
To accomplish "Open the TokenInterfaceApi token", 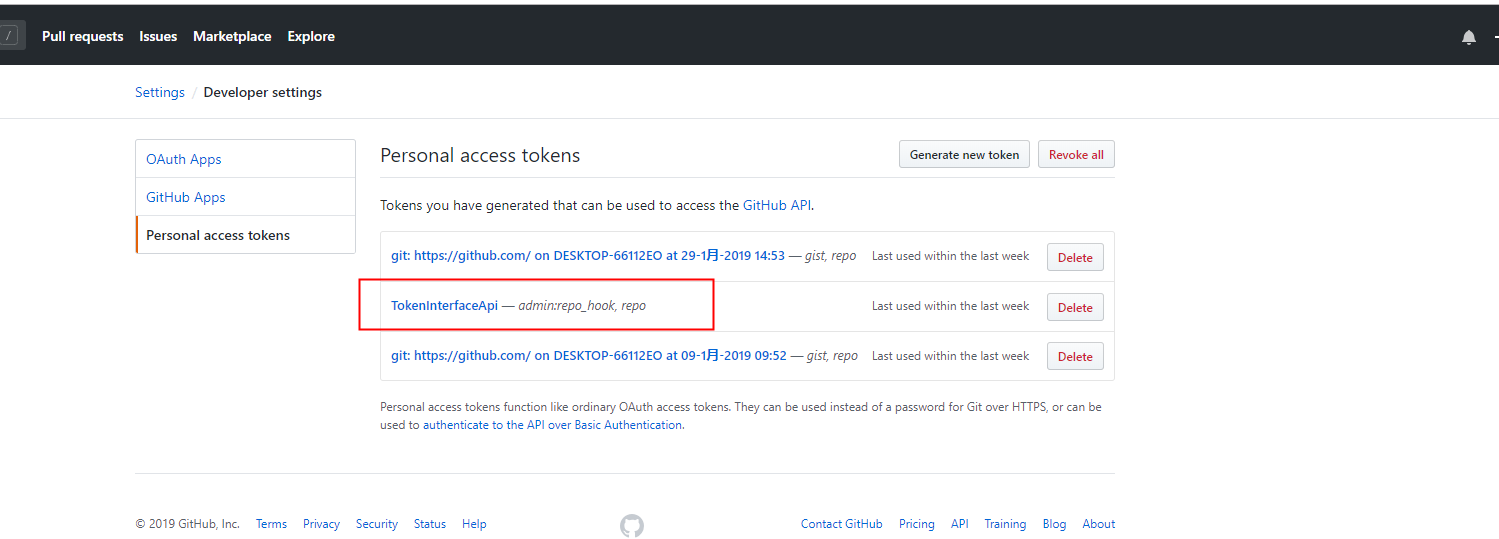I will coord(444,305).
